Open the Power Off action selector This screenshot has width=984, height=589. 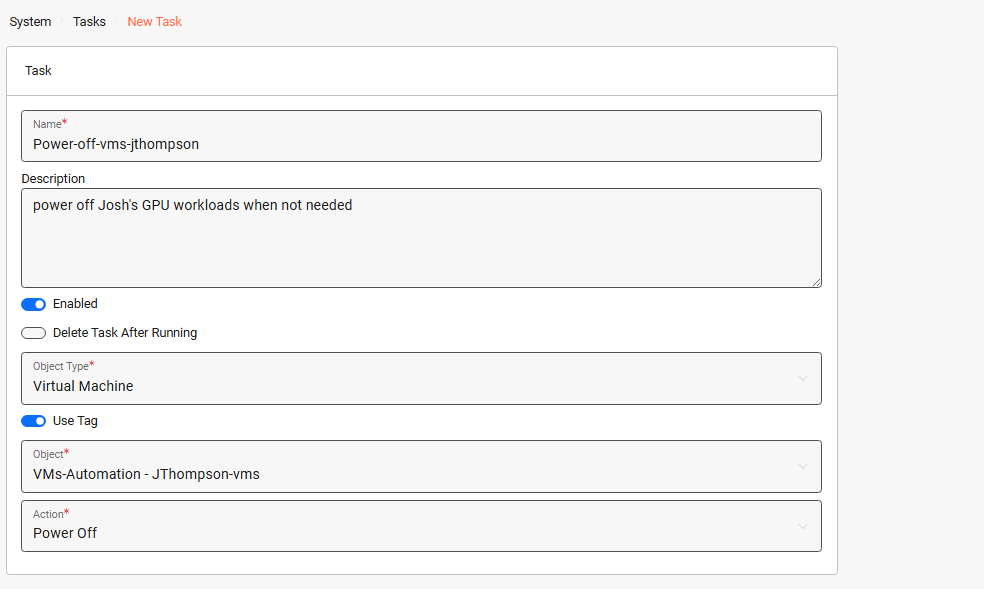(x=400, y=532)
